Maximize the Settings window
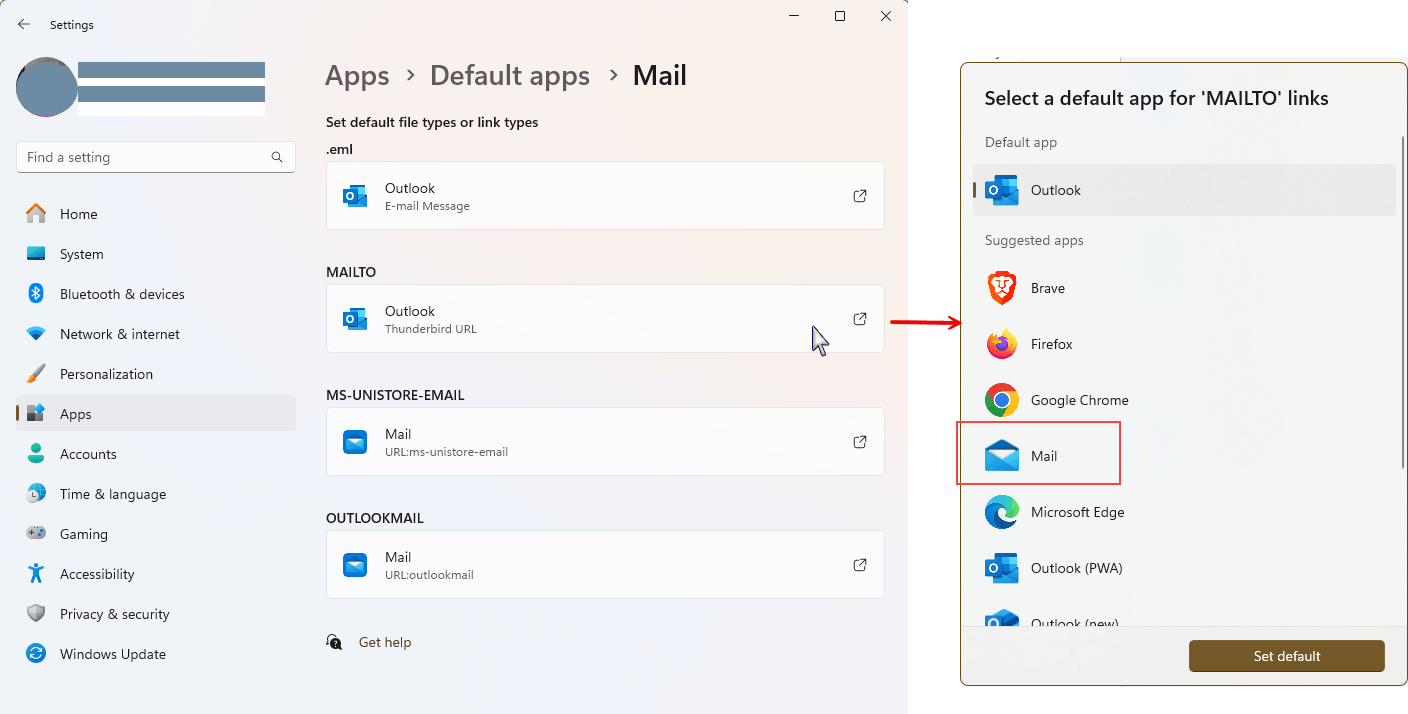The height and width of the screenshot is (714, 1408). [840, 16]
